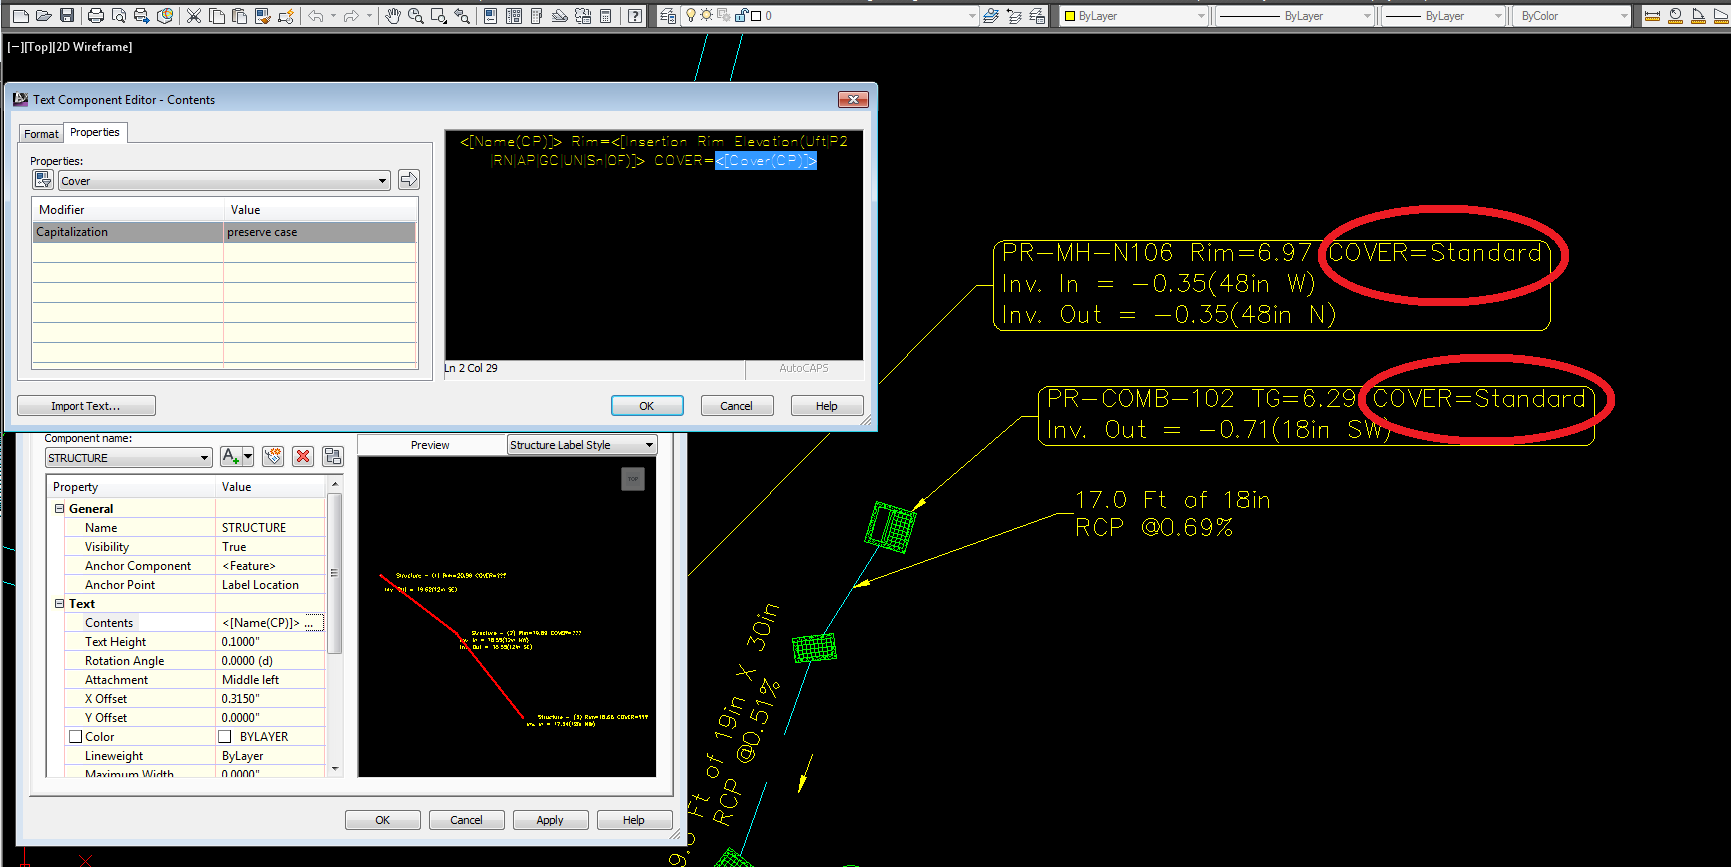
Task: Click the Undo arrow icon
Action: [316, 15]
